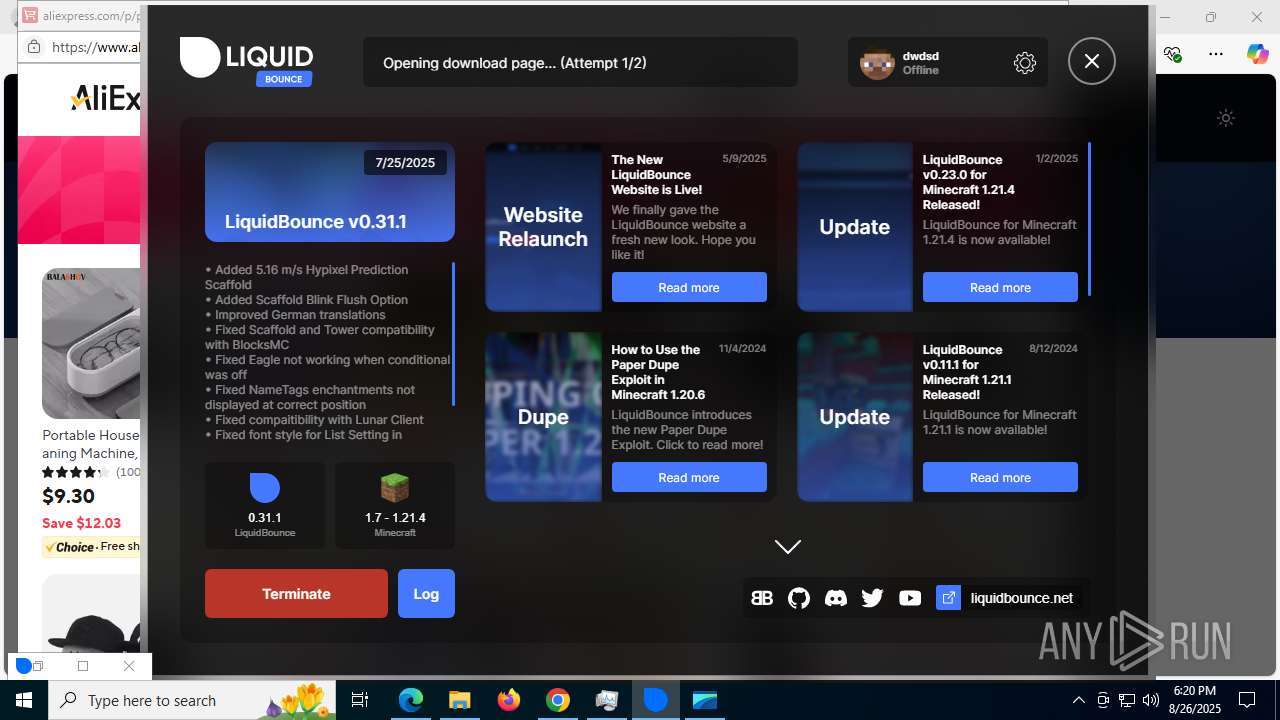
Task: Open launcher settings gear icon
Action: click(1024, 63)
